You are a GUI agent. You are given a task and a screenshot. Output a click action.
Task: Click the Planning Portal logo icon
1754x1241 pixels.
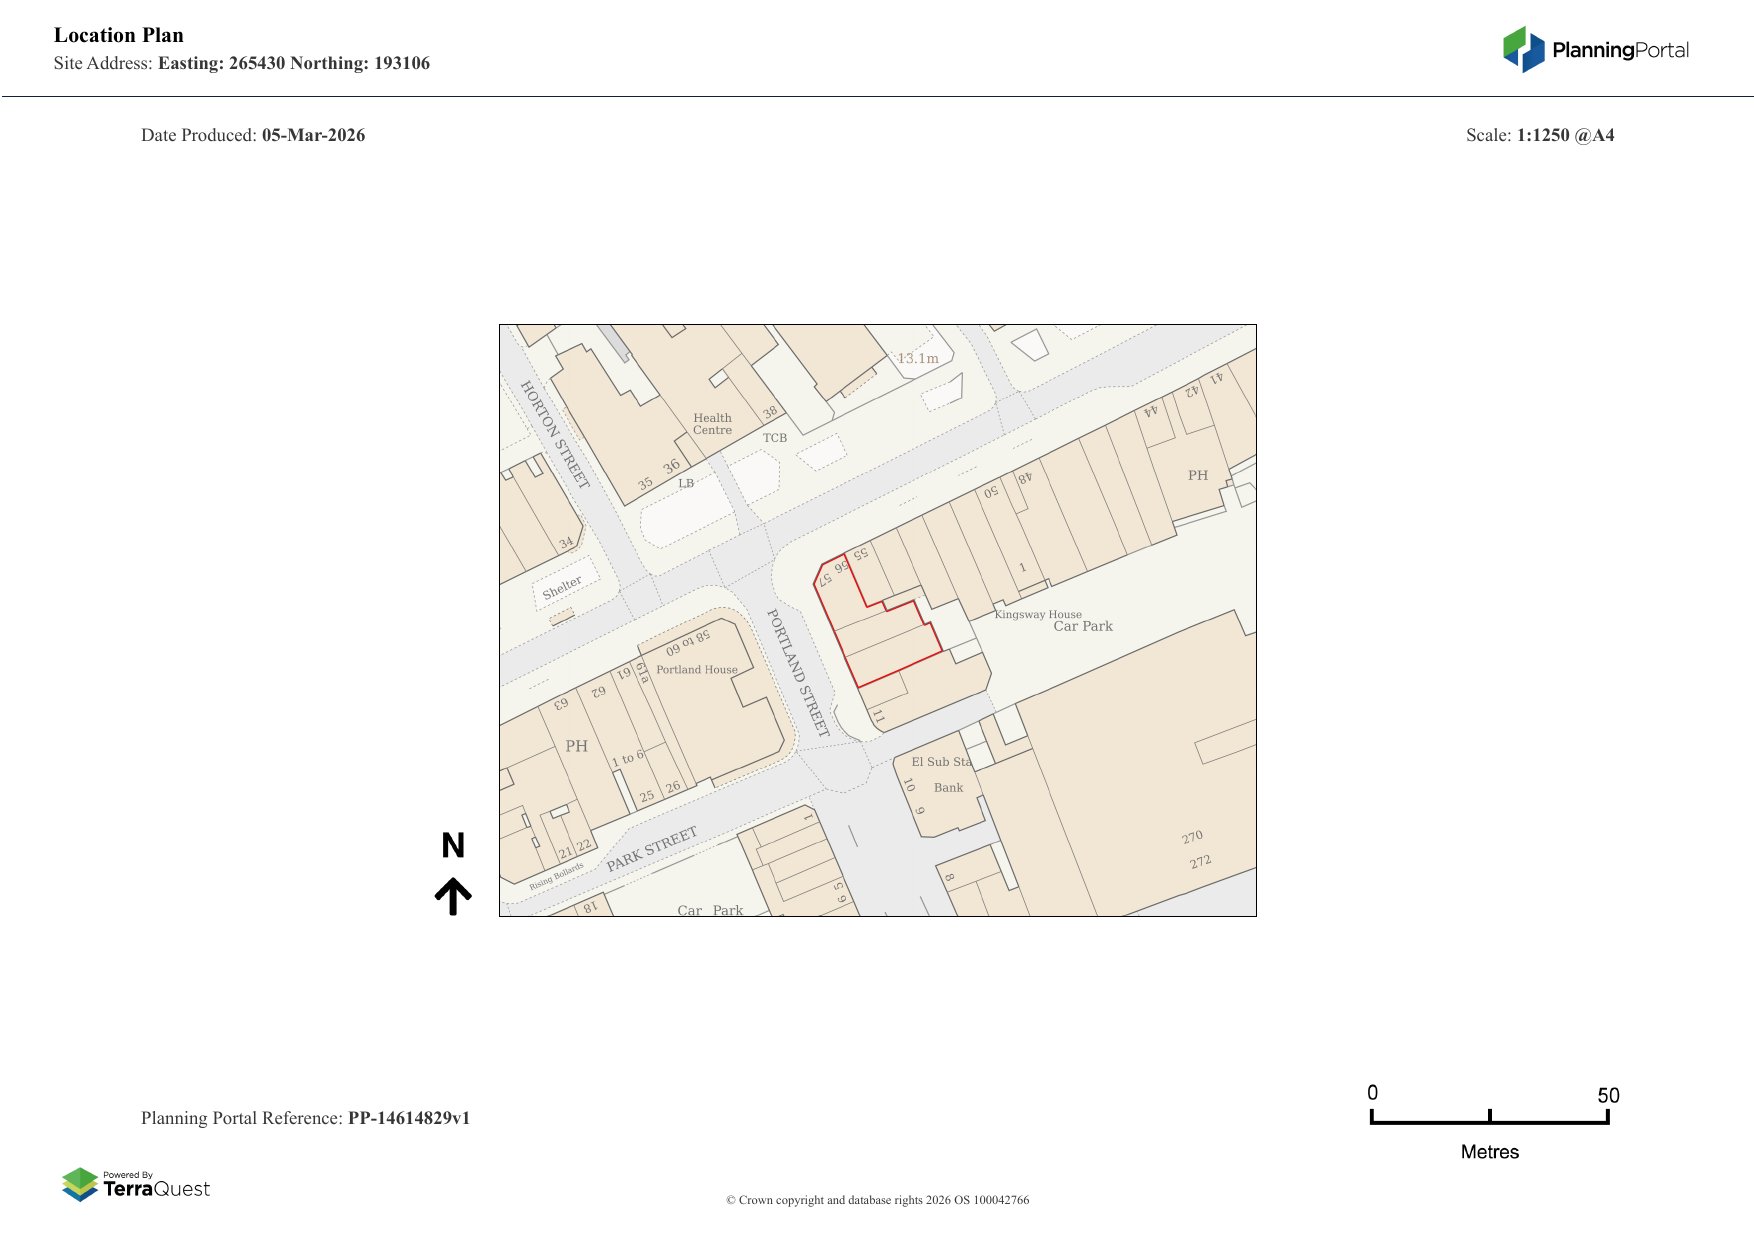1523,50
